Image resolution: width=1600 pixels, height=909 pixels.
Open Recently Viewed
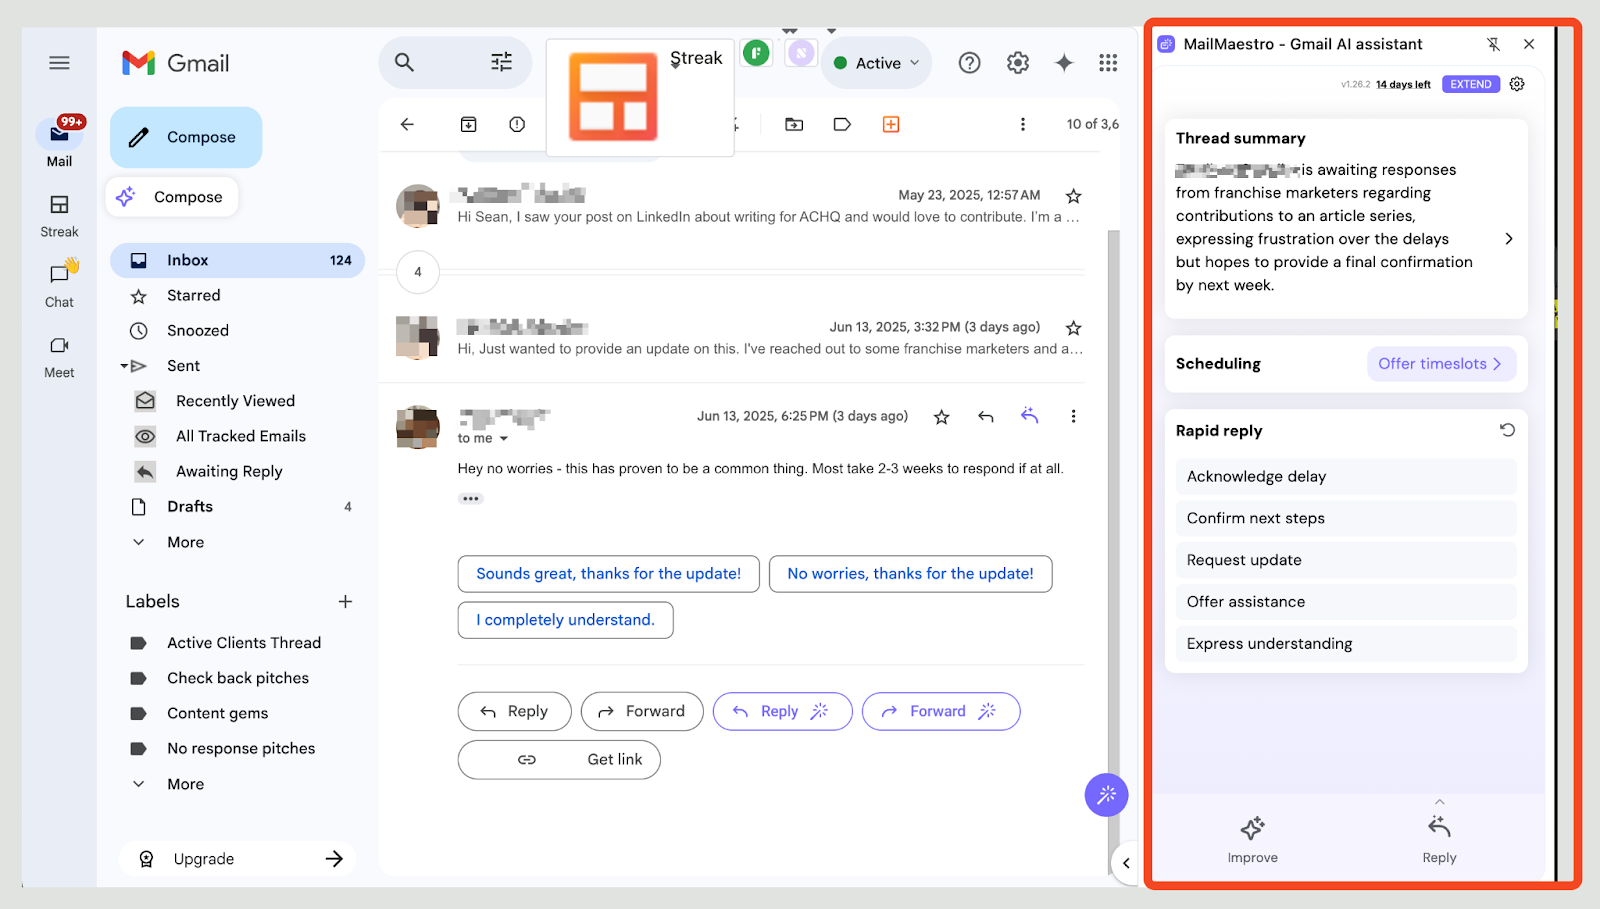(237, 401)
